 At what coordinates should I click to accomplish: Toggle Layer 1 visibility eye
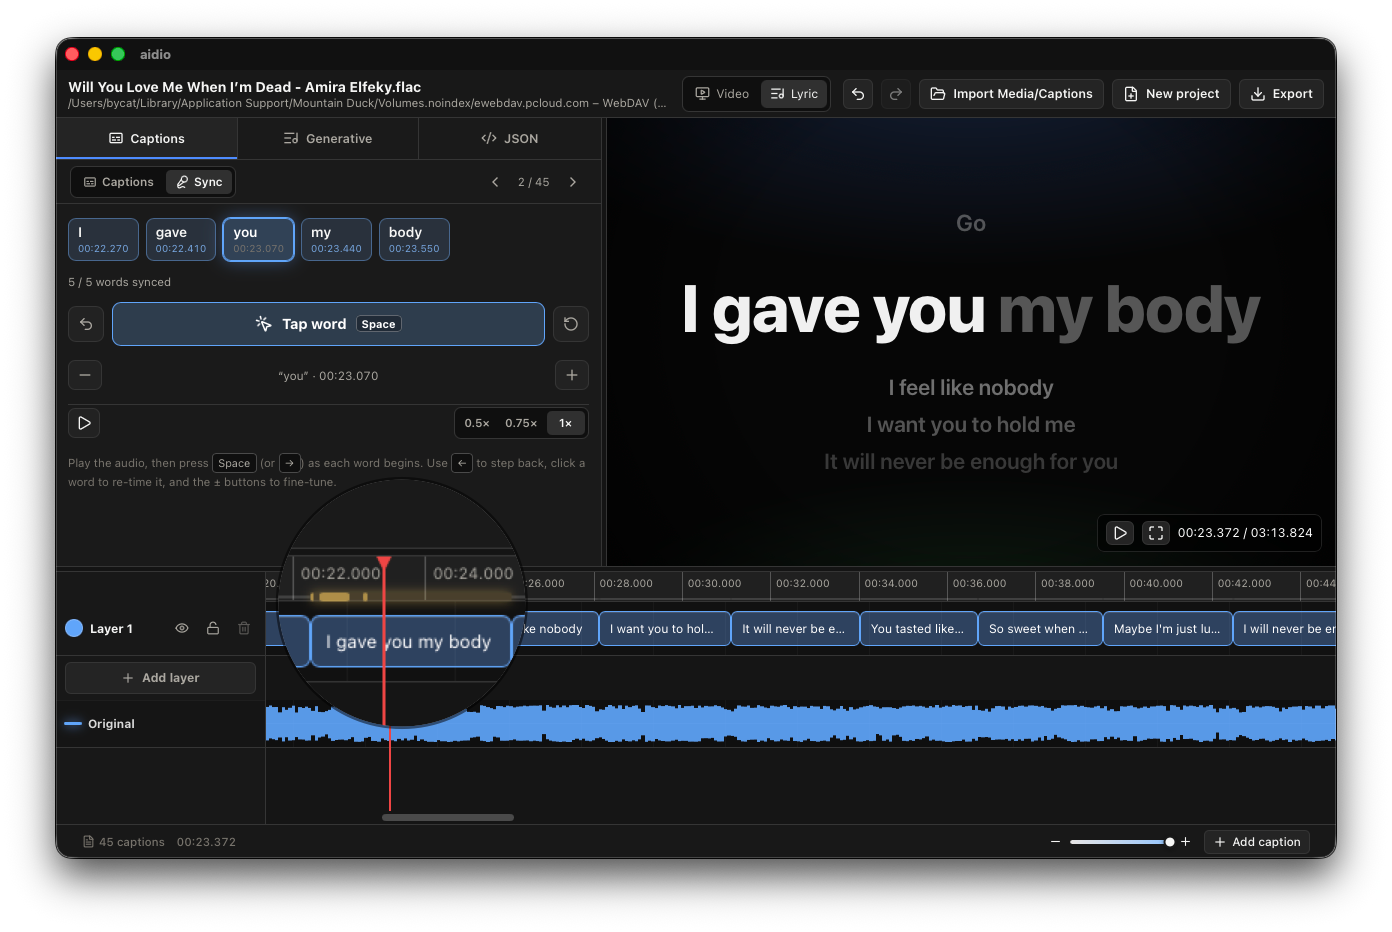[182, 628]
